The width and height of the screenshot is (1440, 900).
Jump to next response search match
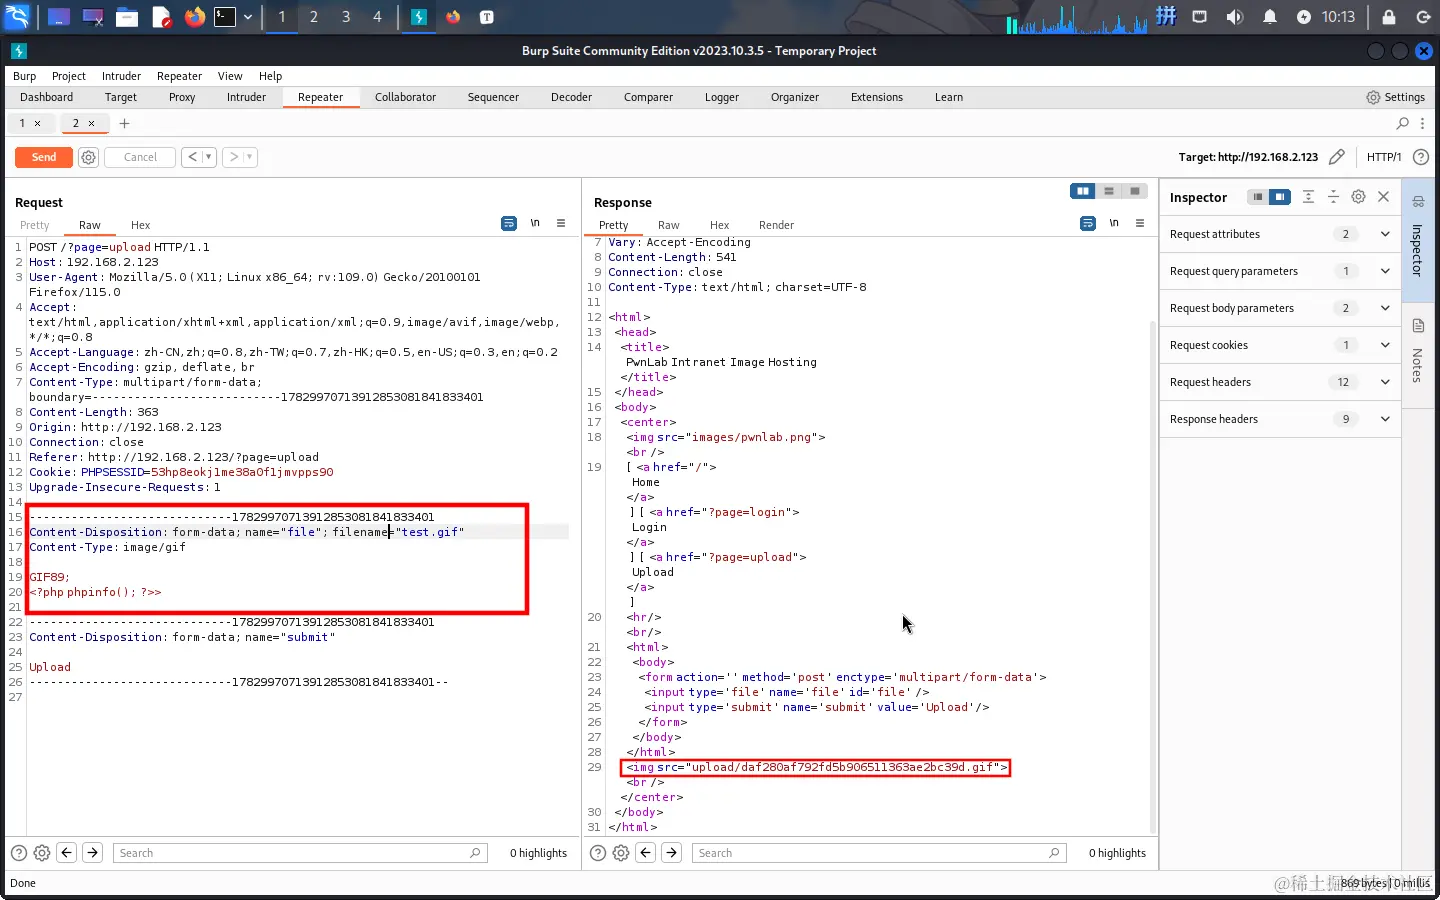pos(672,853)
